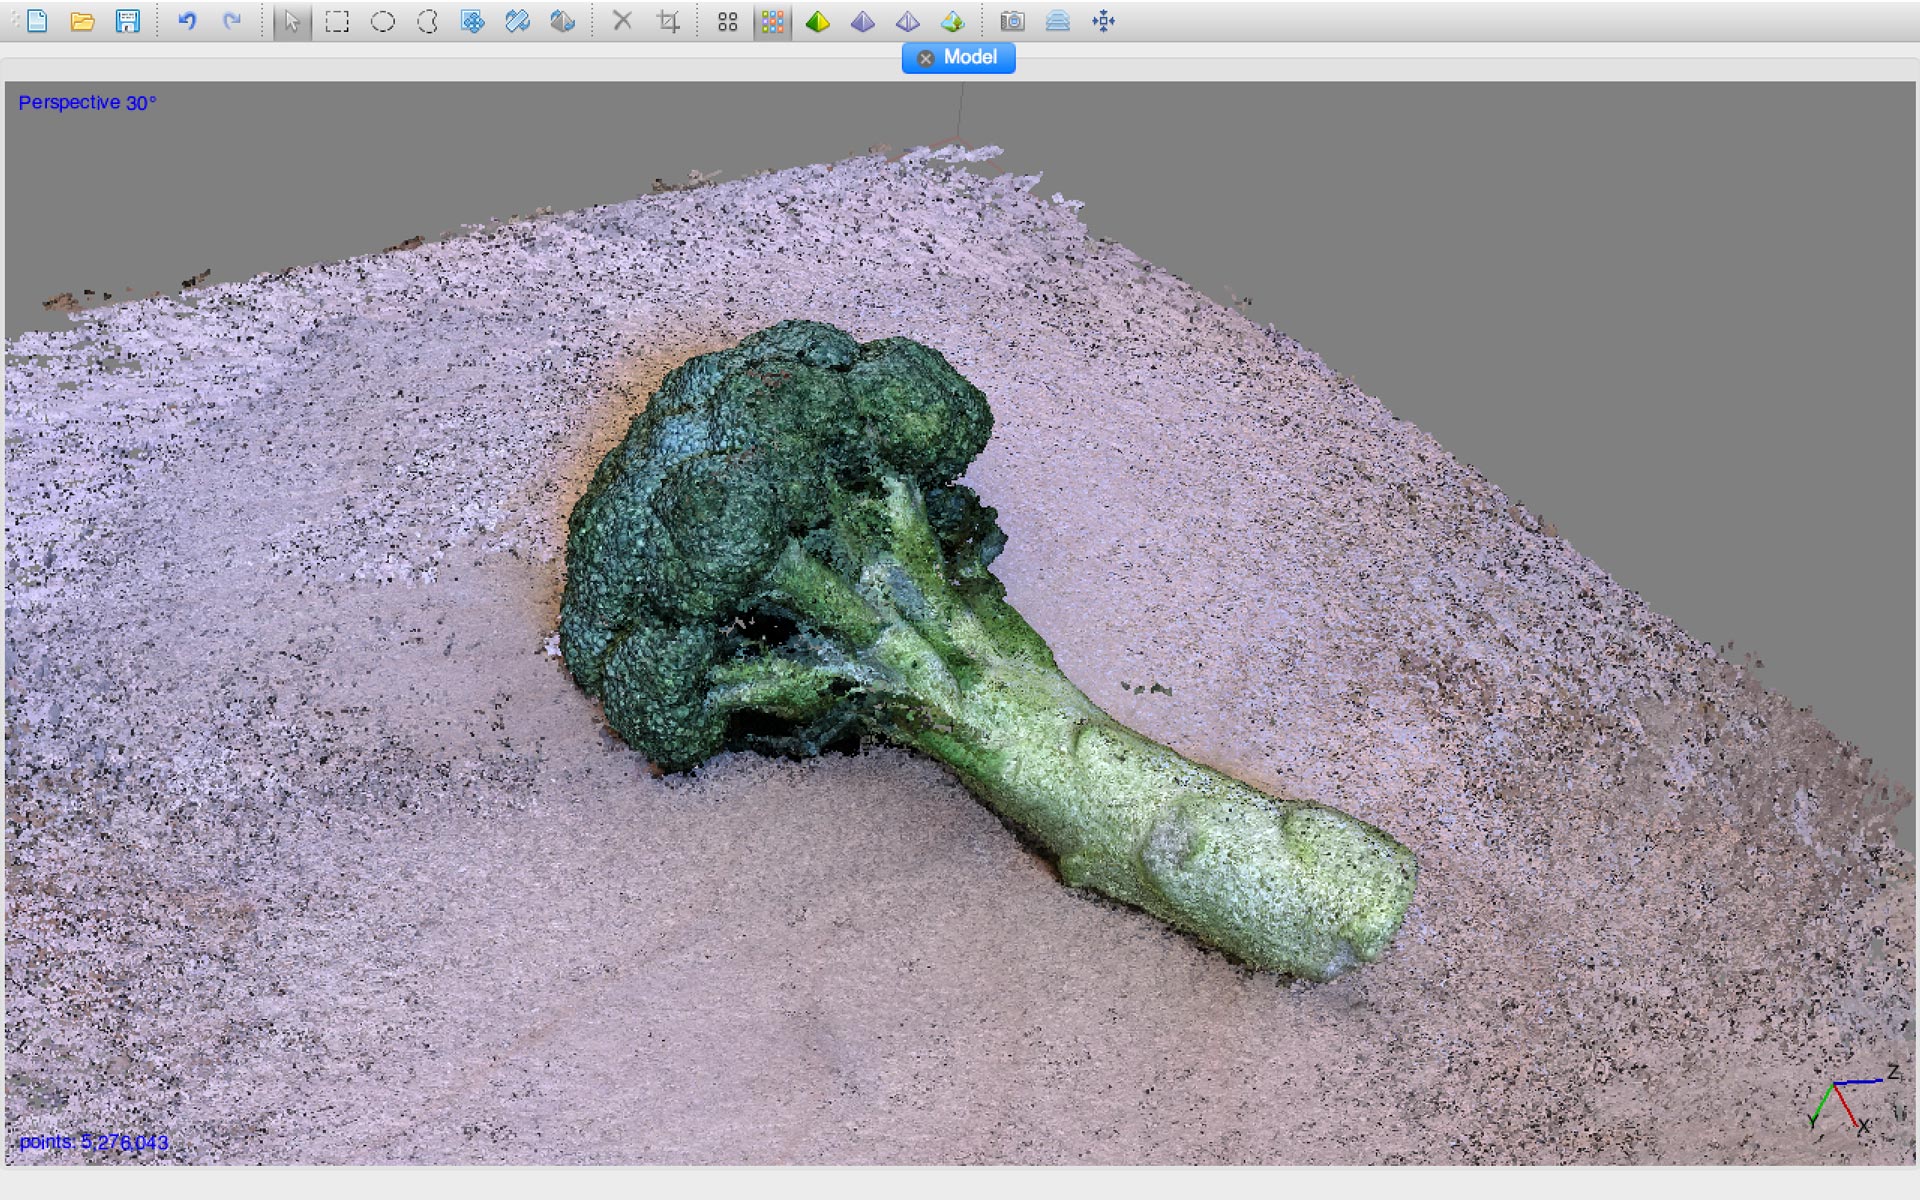Screen dimensions: 1920x1200
Task: Close the Model tab
Action: 926,58
